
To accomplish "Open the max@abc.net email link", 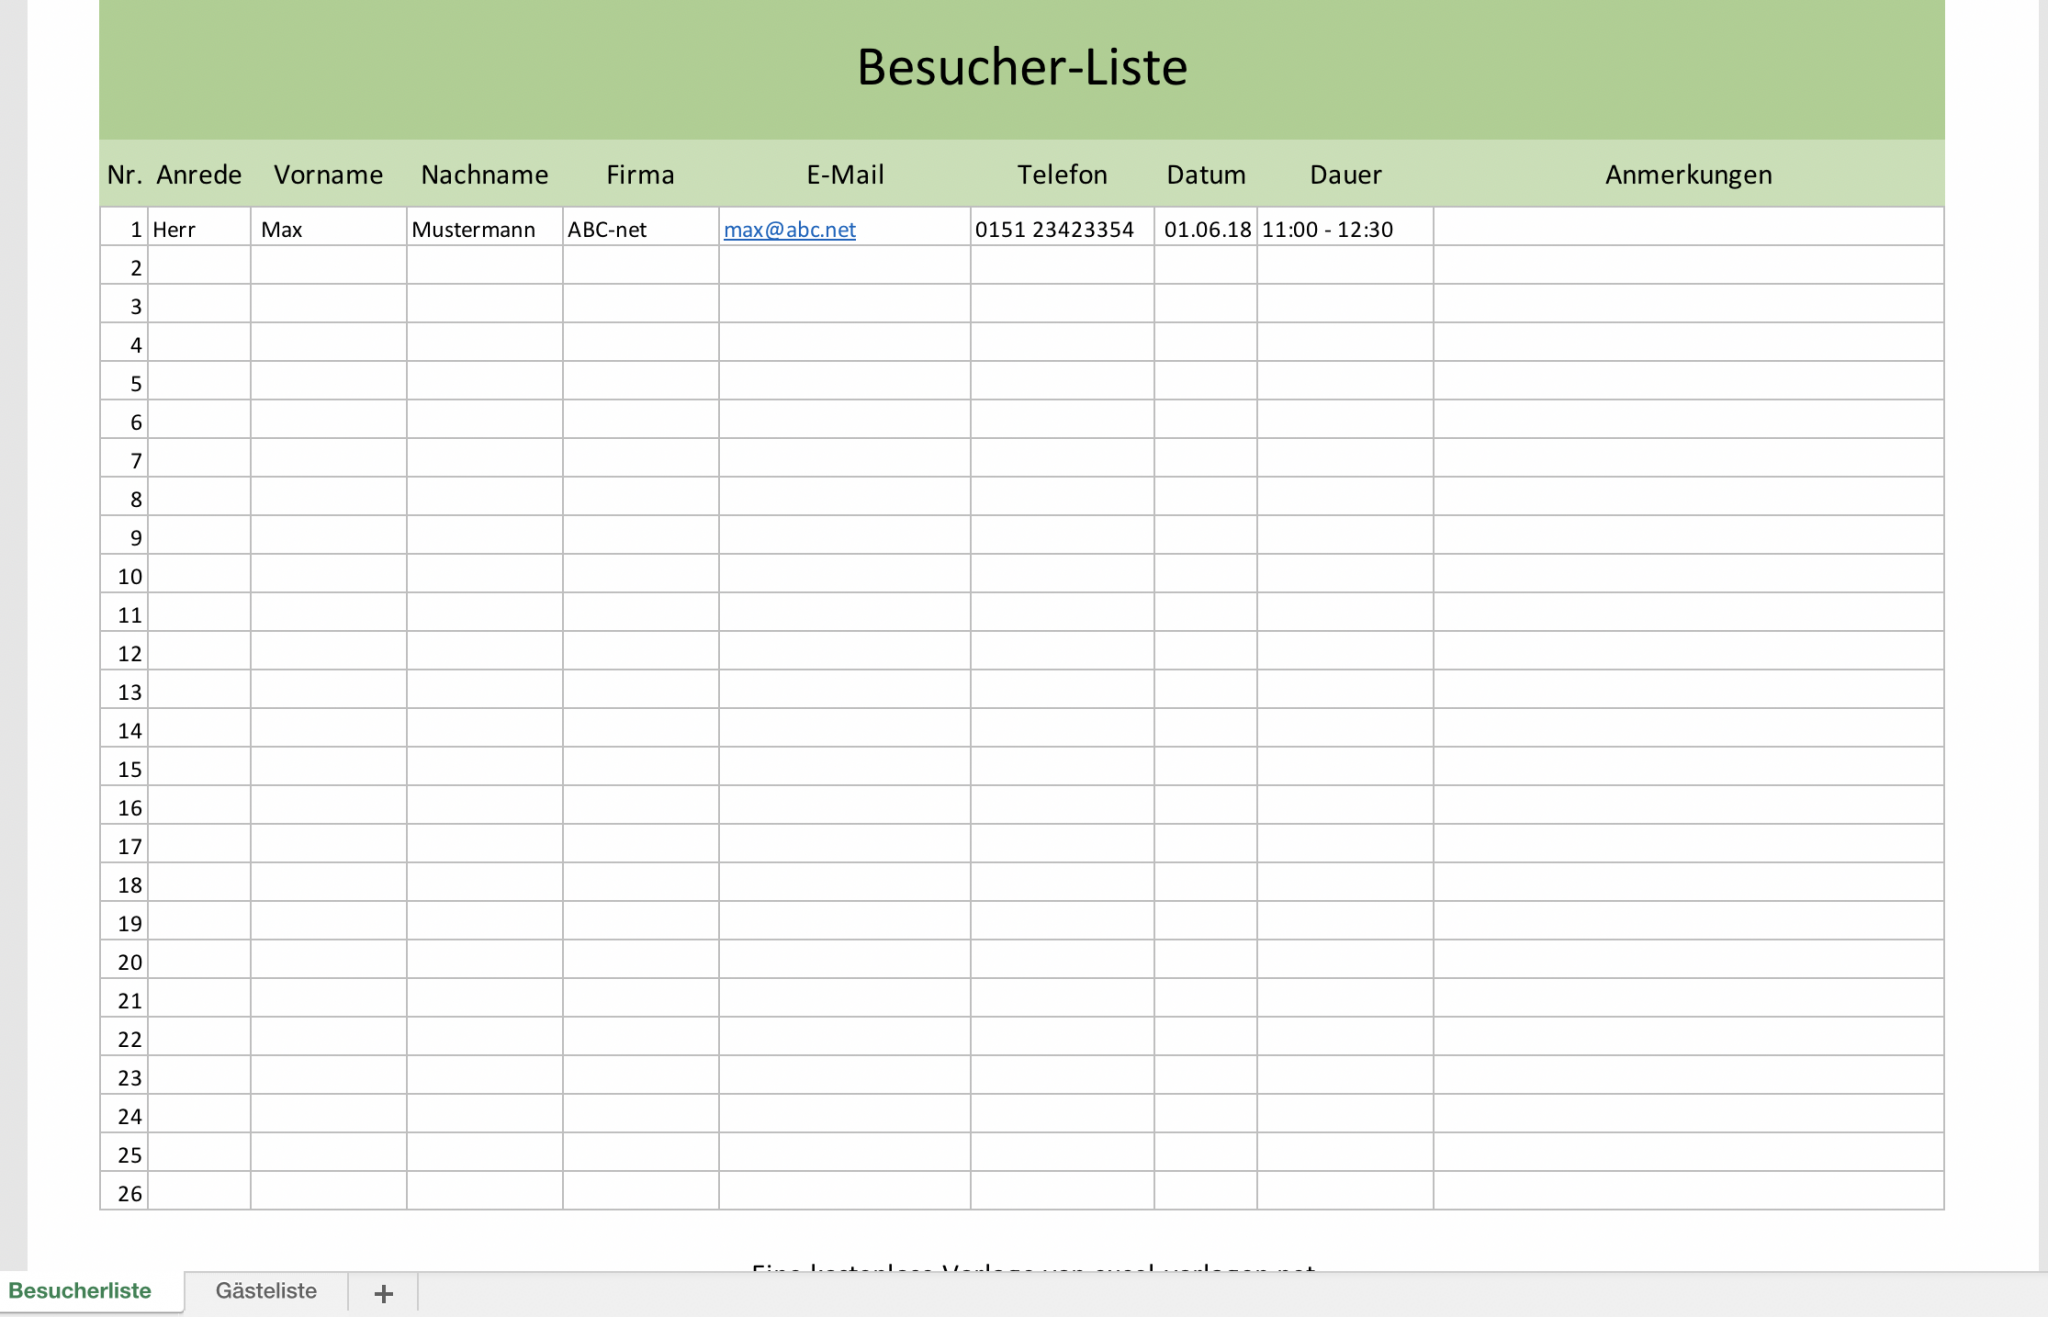I will click(789, 229).
